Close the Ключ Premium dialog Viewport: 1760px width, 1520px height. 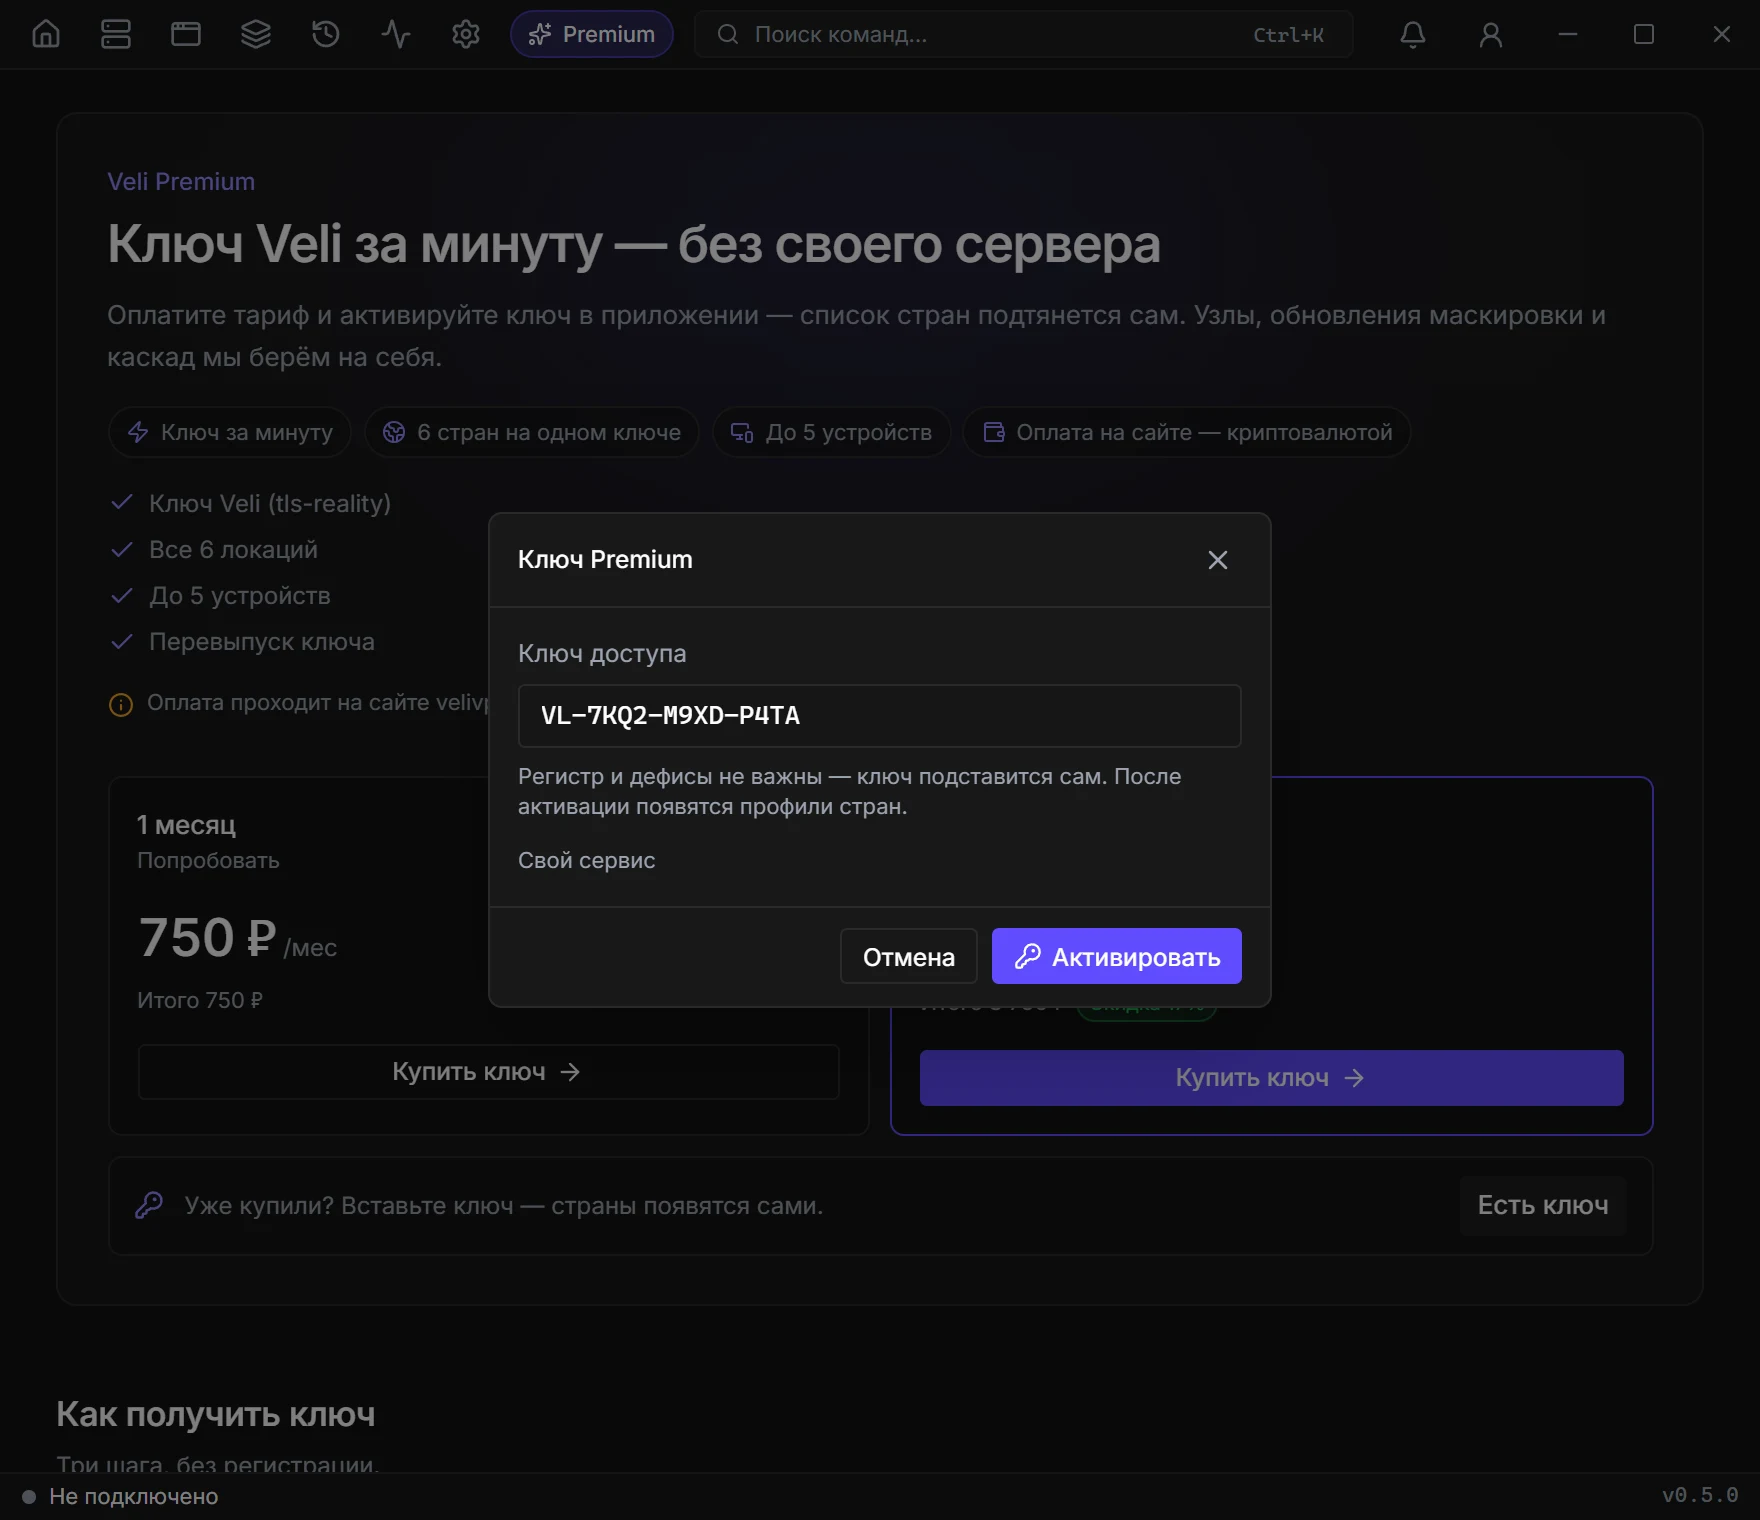[1218, 560]
